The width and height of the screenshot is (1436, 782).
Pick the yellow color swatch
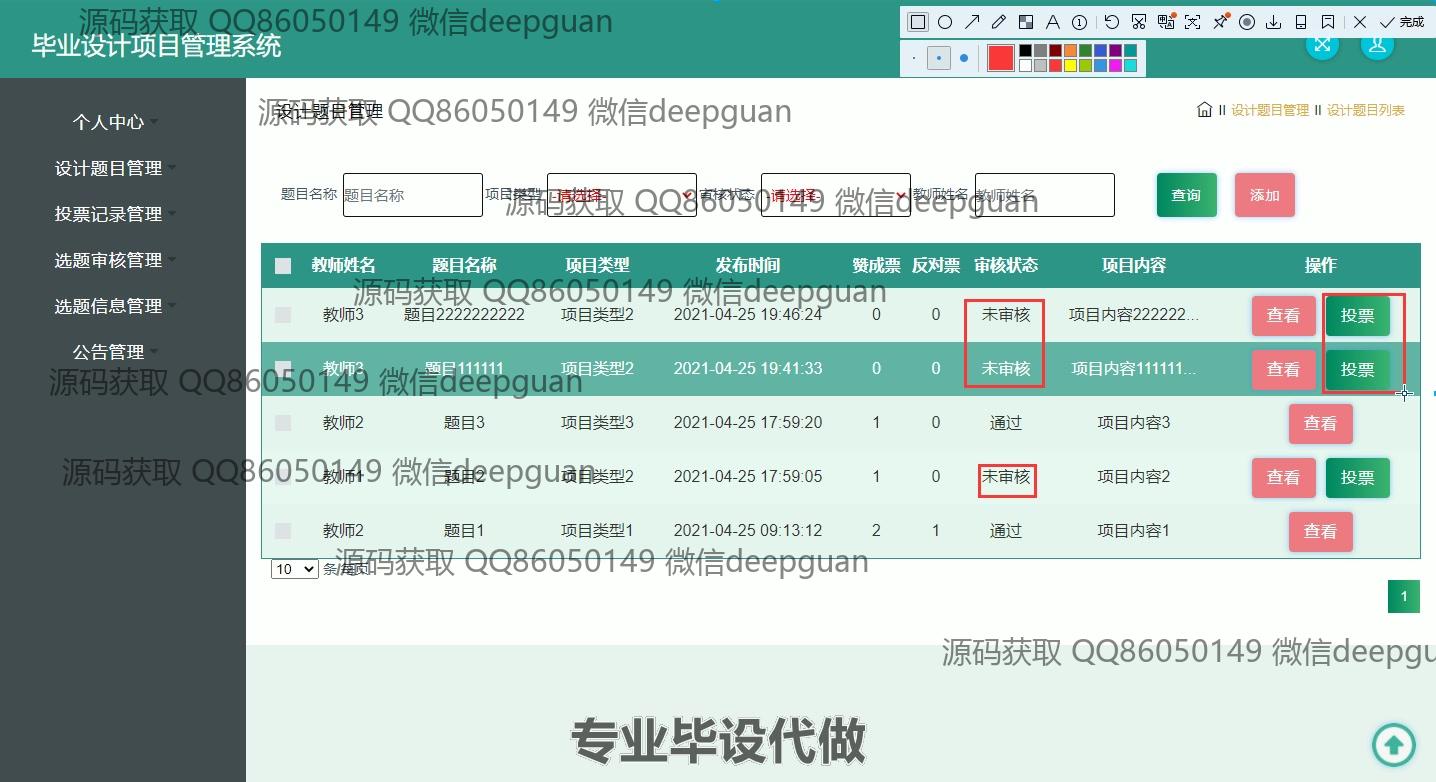[x=1070, y=65]
